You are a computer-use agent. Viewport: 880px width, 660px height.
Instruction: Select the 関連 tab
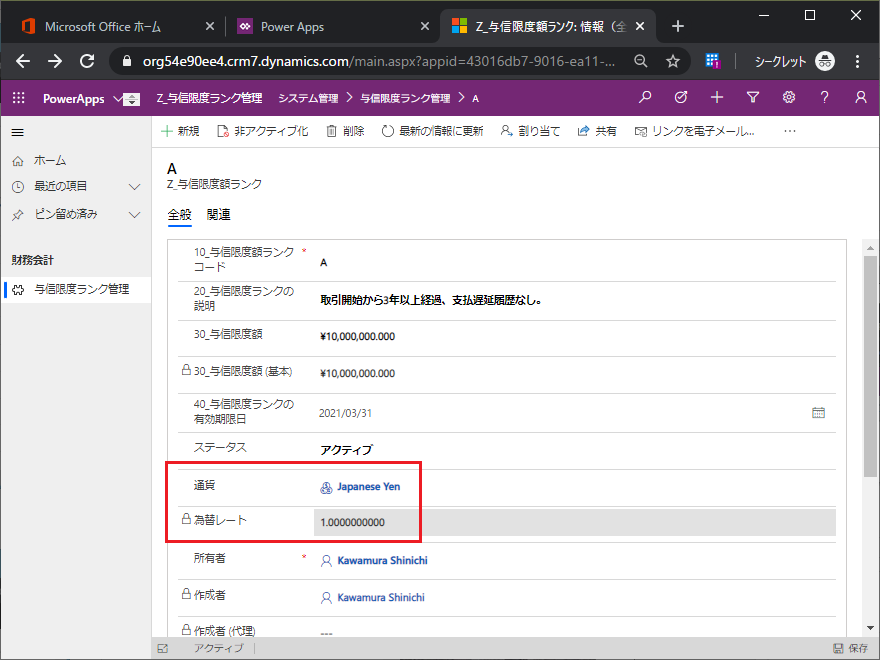(218, 215)
